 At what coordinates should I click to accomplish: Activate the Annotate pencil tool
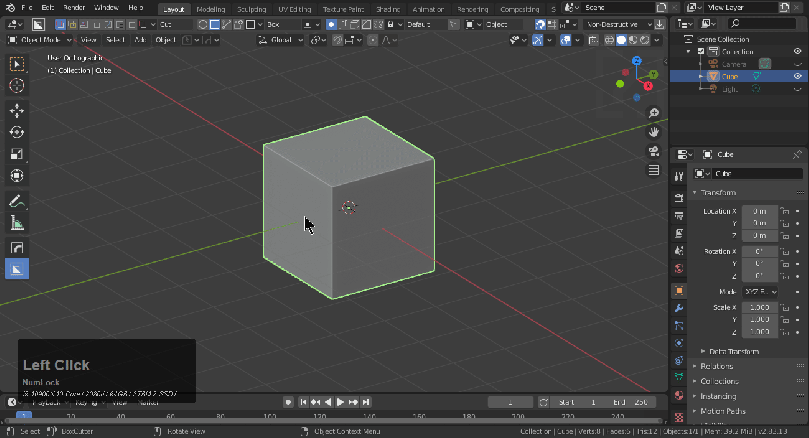[x=17, y=201]
